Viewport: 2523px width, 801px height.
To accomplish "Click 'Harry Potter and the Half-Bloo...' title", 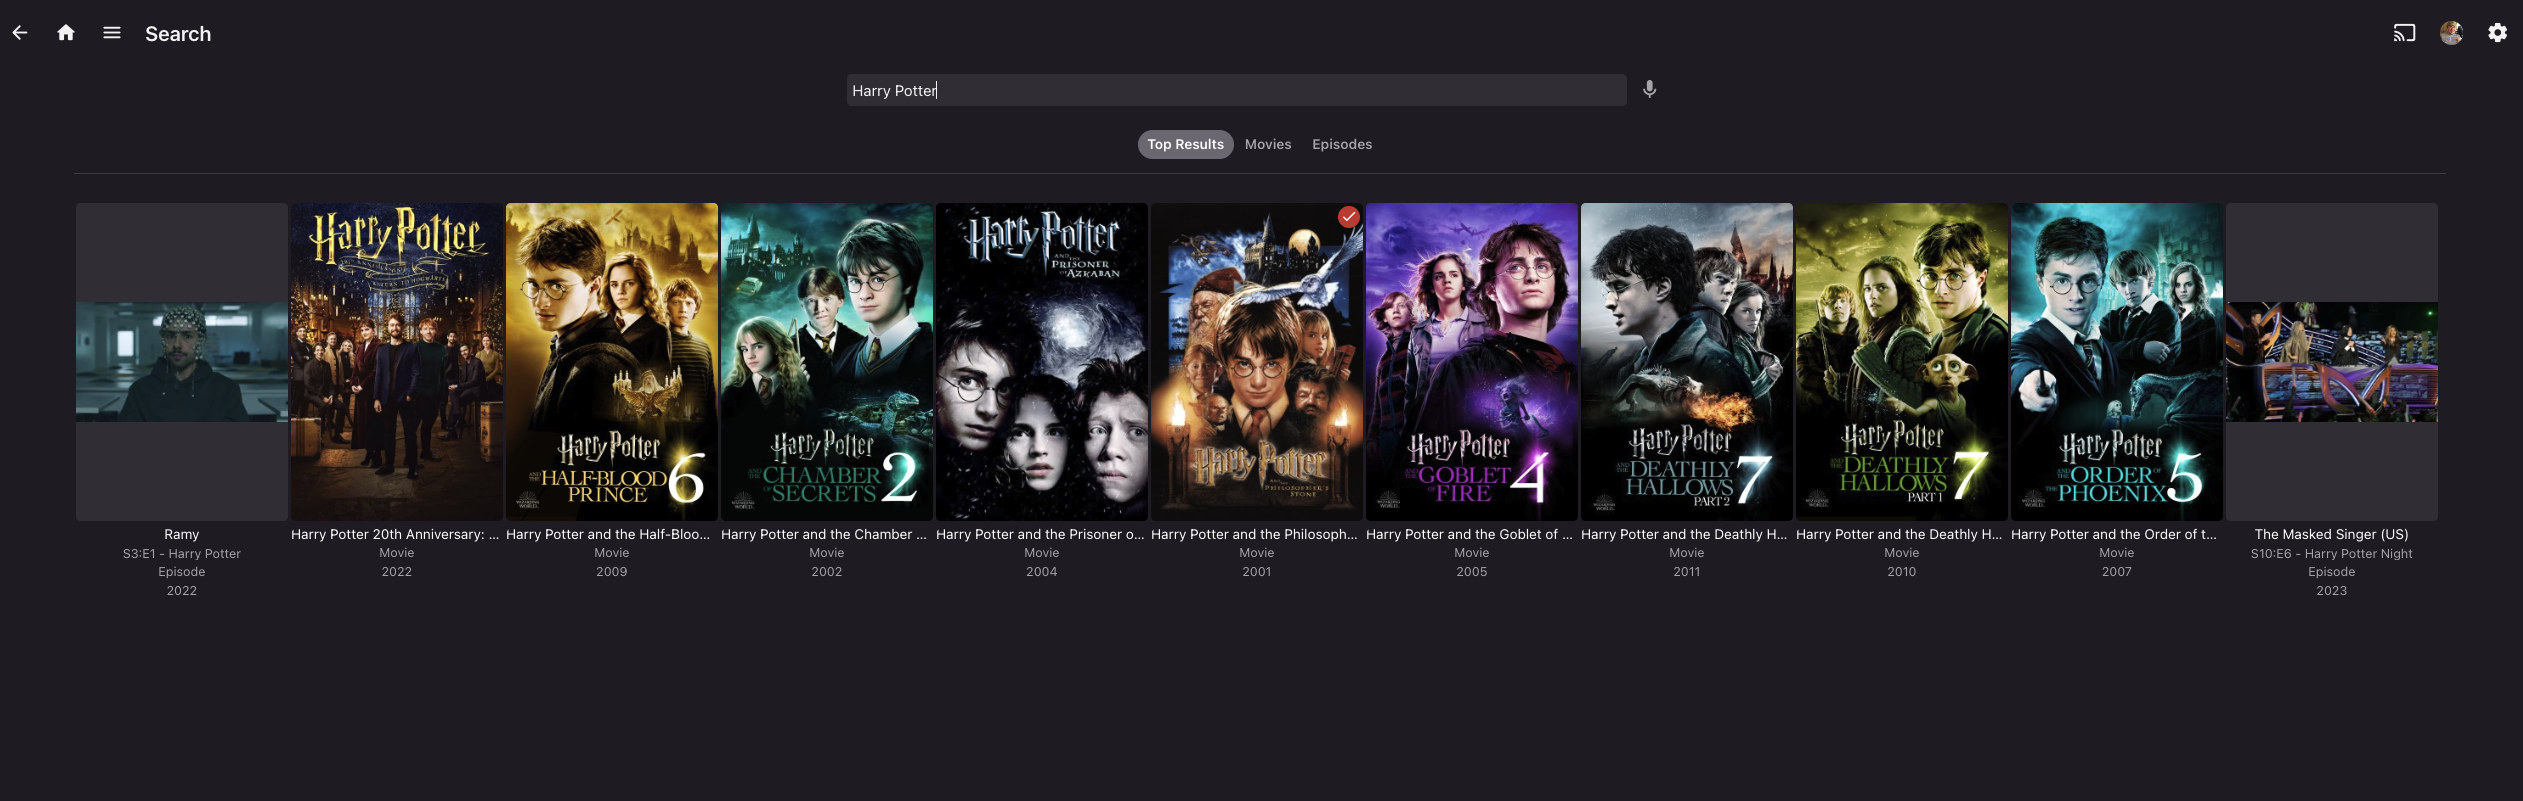I will tap(608, 534).
